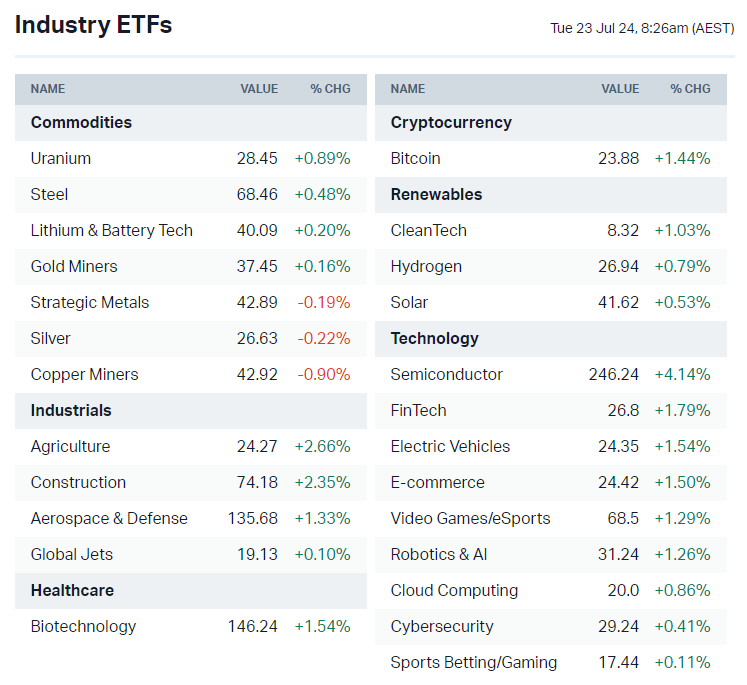Select the Semiconductor ETF entry
Image resolution: width=747 pixels, height=685 pixels.
pos(447,374)
